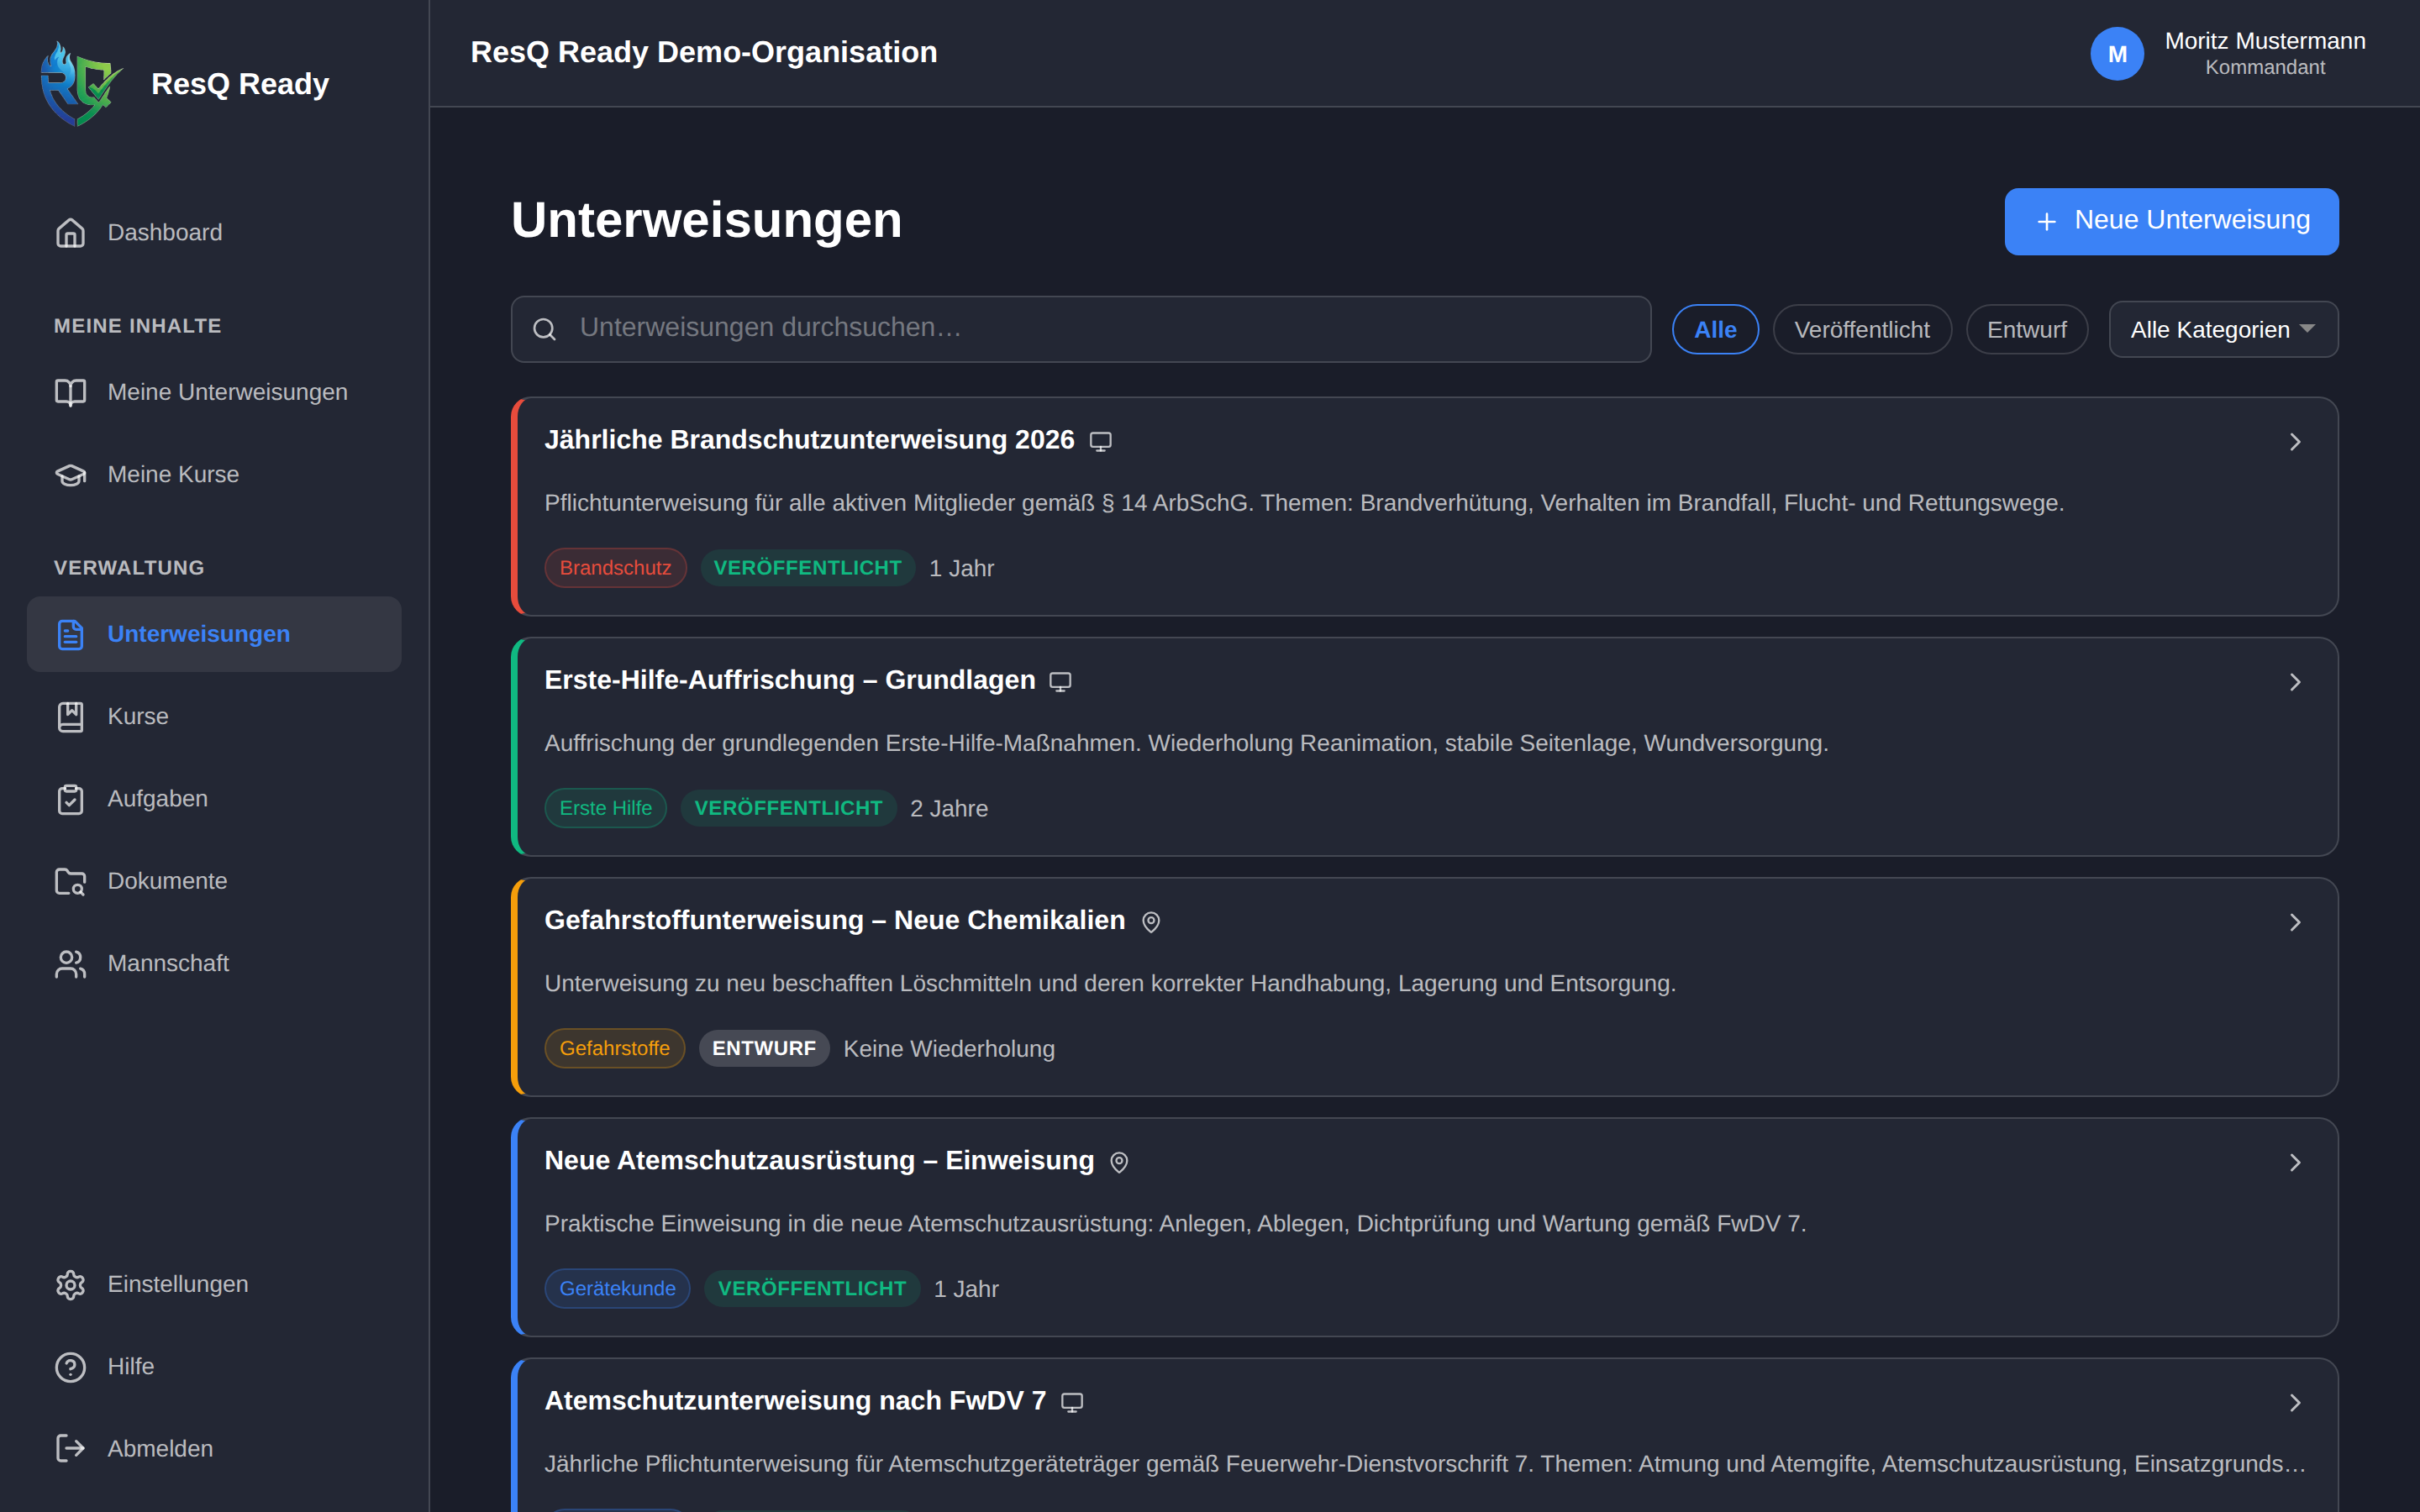The height and width of the screenshot is (1512, 2420).
Task: Open Einstellungen from the sidebar
Action: click(177, 1284)
